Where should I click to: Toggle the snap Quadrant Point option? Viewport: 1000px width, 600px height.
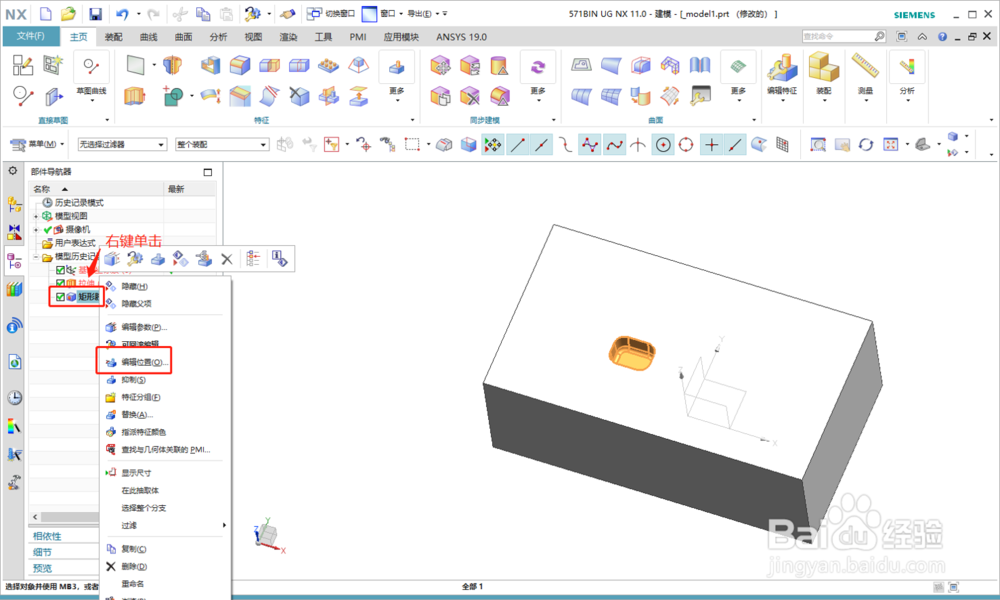coord(686,145)
